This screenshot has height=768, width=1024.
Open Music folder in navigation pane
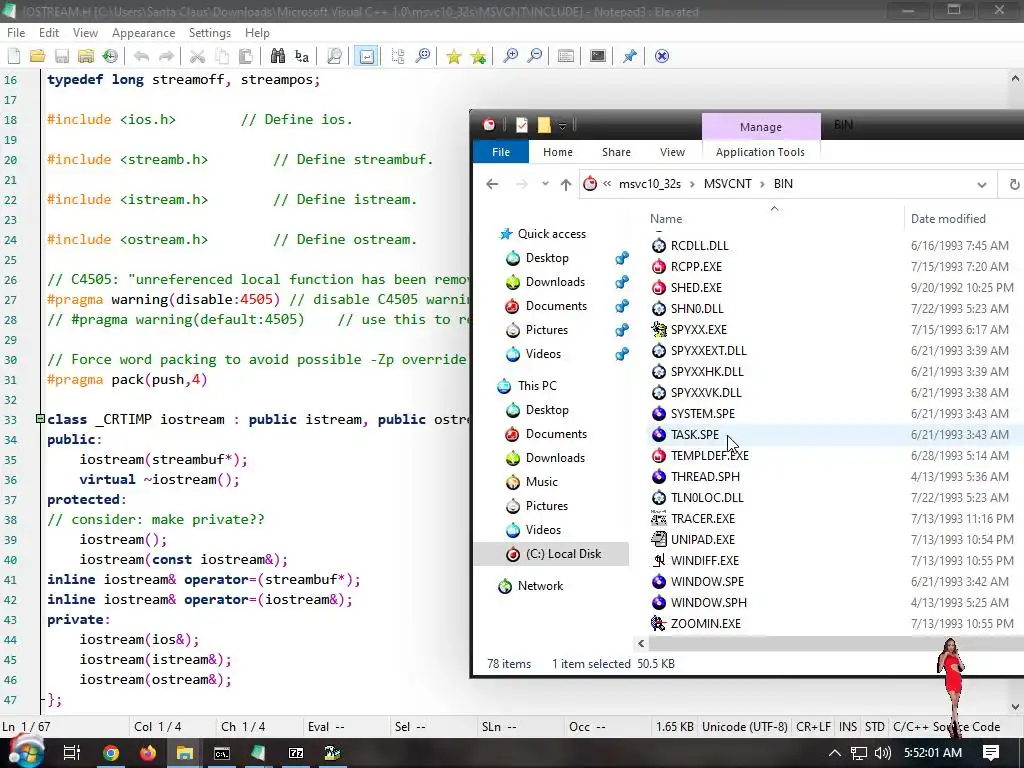tap(541, 482)
